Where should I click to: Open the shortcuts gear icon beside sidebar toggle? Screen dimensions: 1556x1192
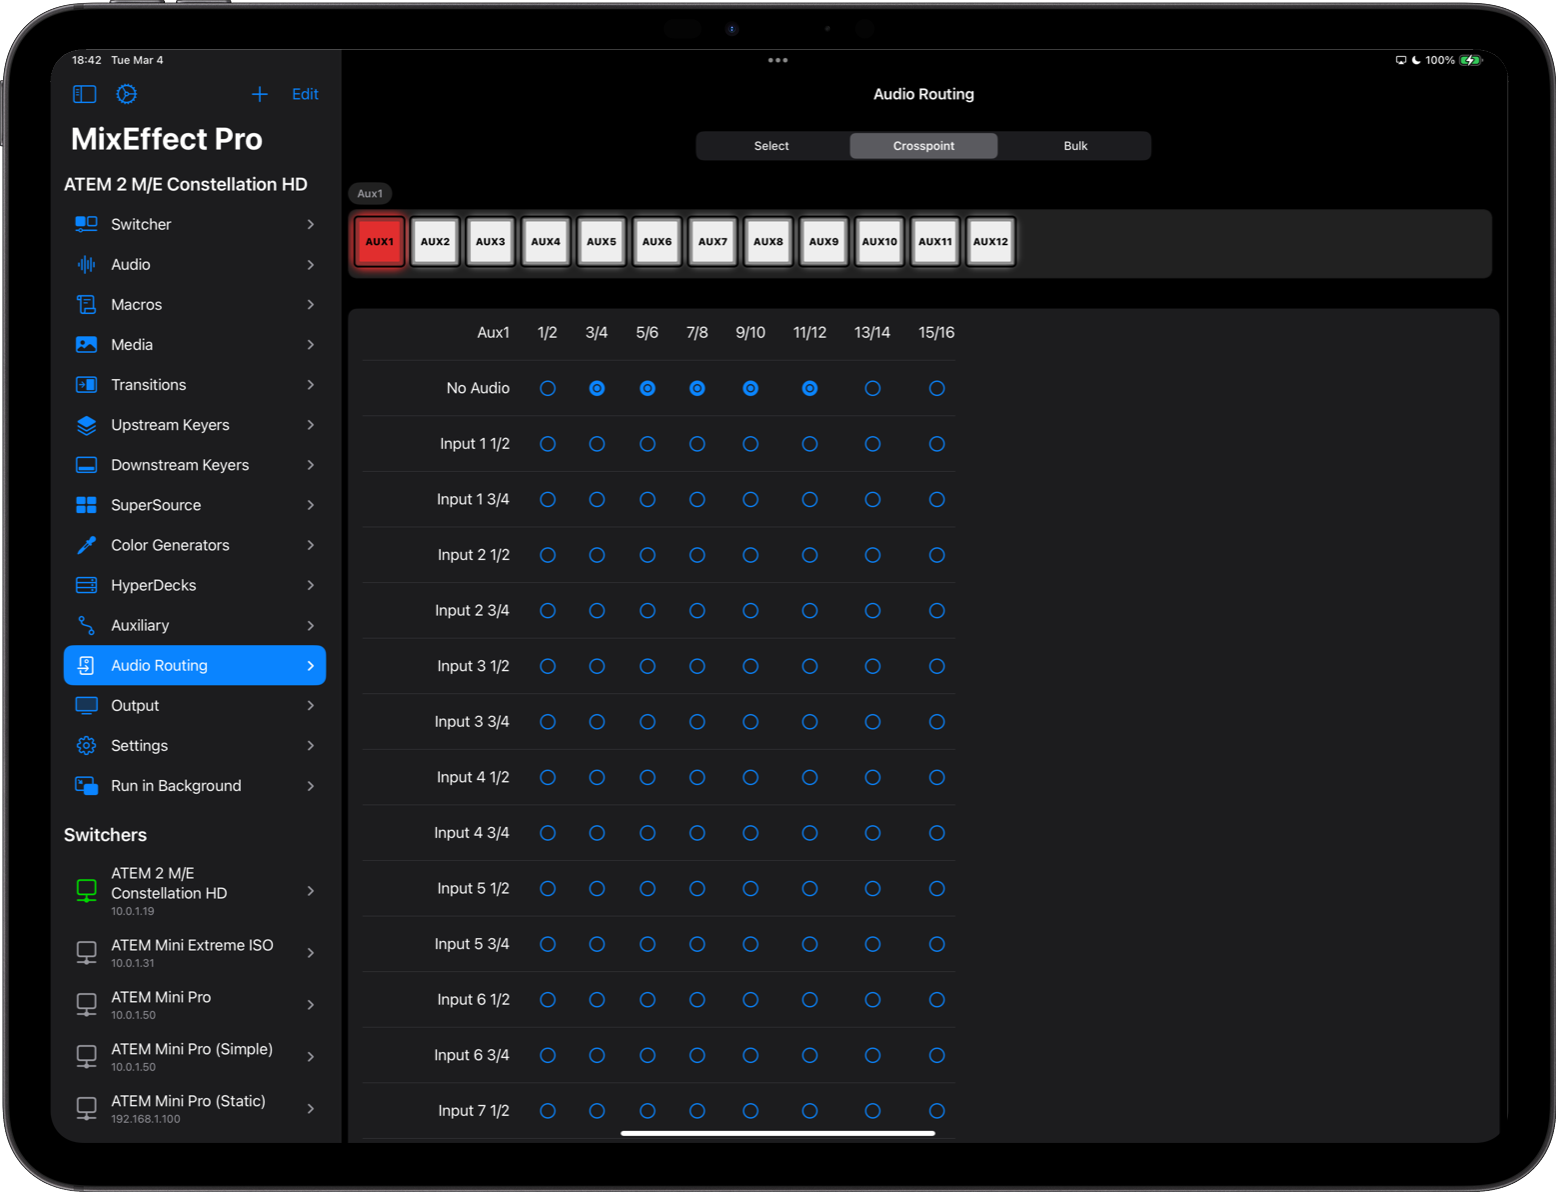pos(126,94)
